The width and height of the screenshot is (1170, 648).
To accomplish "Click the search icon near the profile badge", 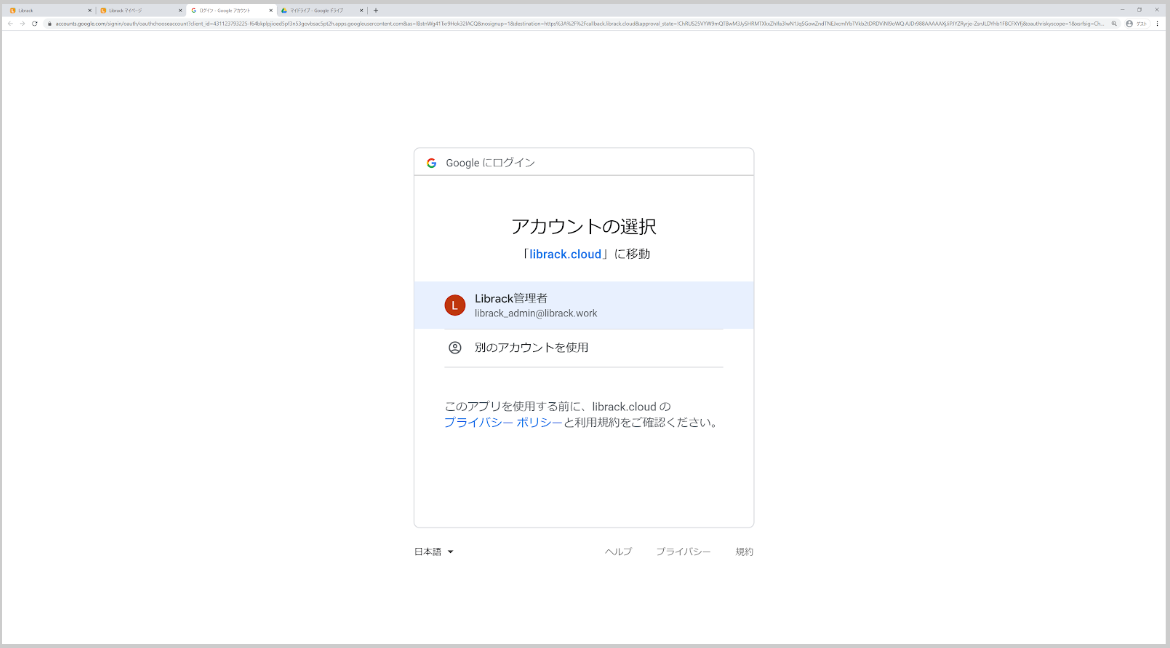I will click(x=1114, y=24).
